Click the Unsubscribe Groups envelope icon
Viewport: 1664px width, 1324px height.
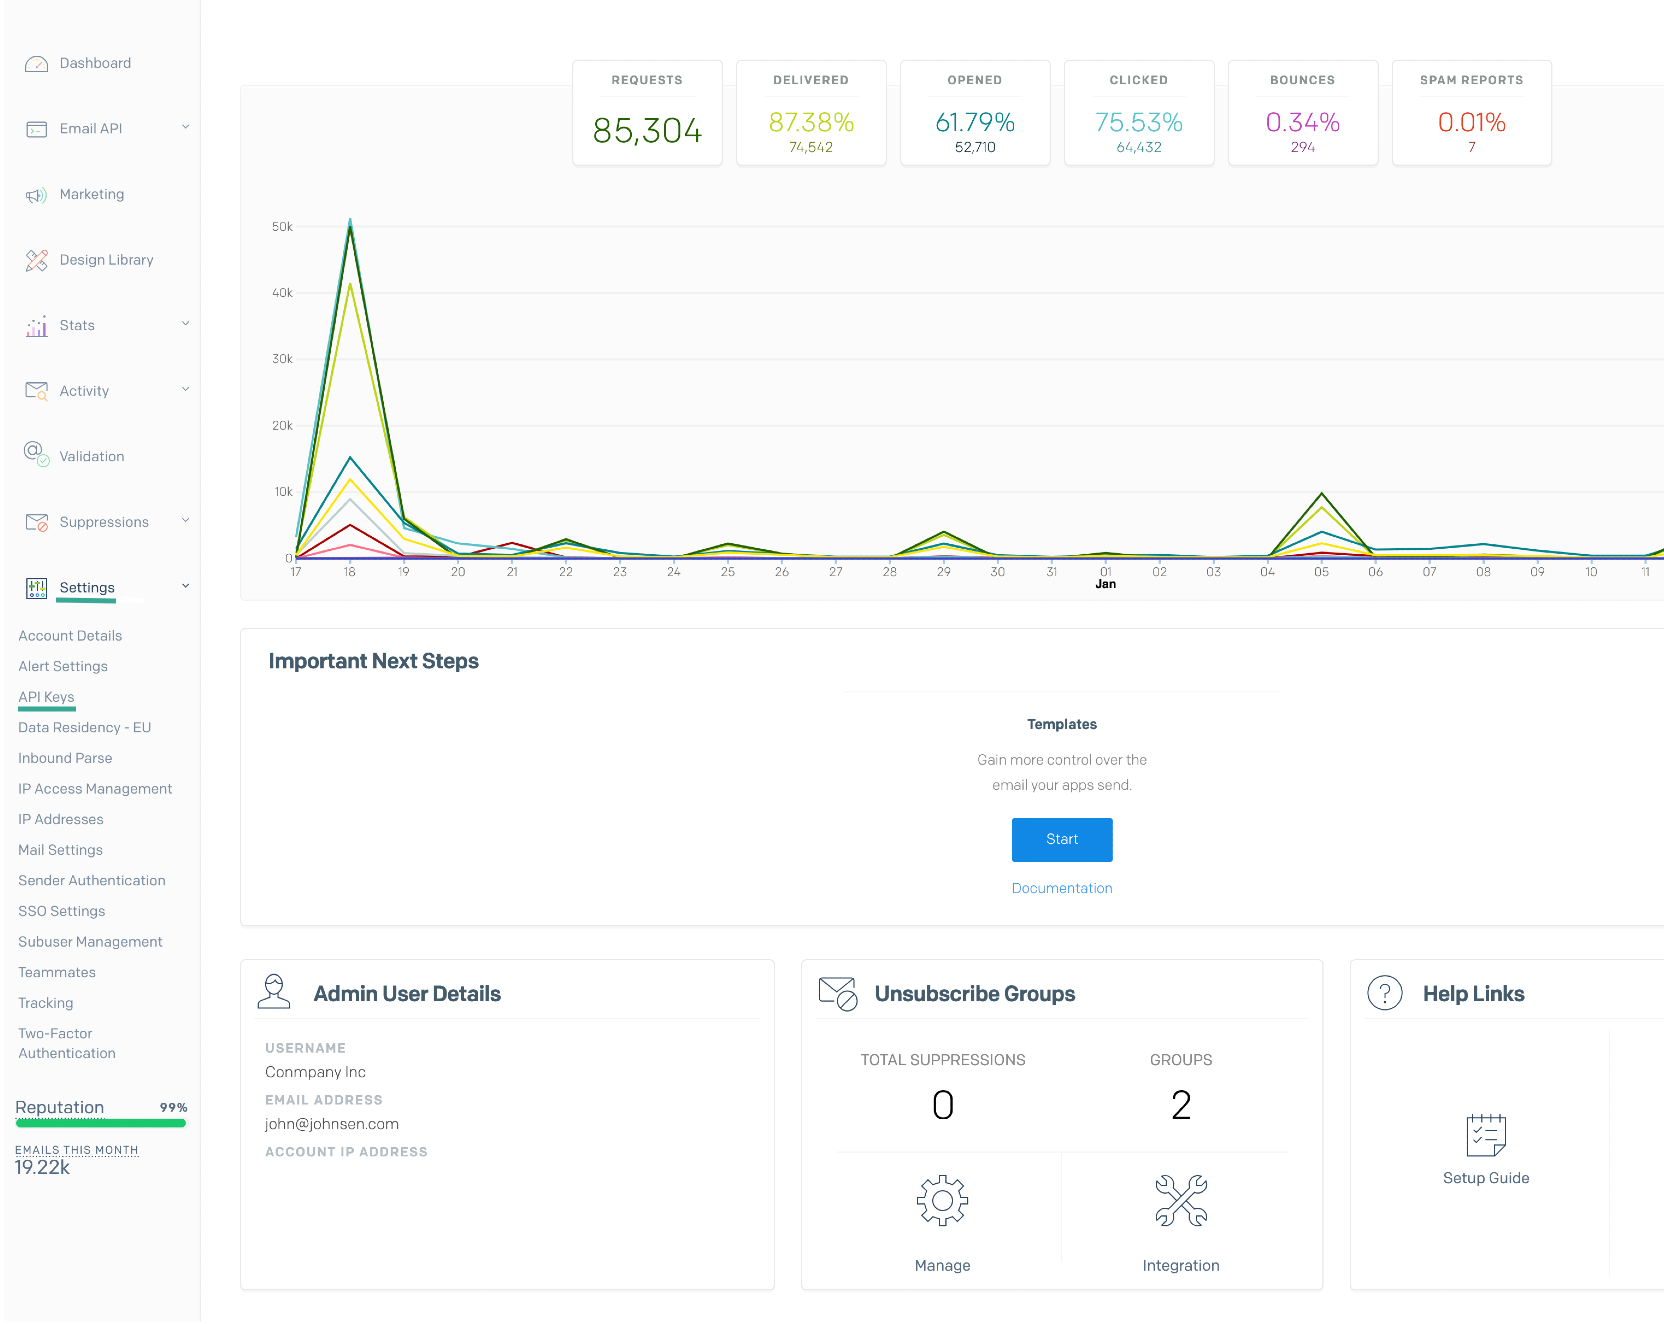tap(838, 994)
